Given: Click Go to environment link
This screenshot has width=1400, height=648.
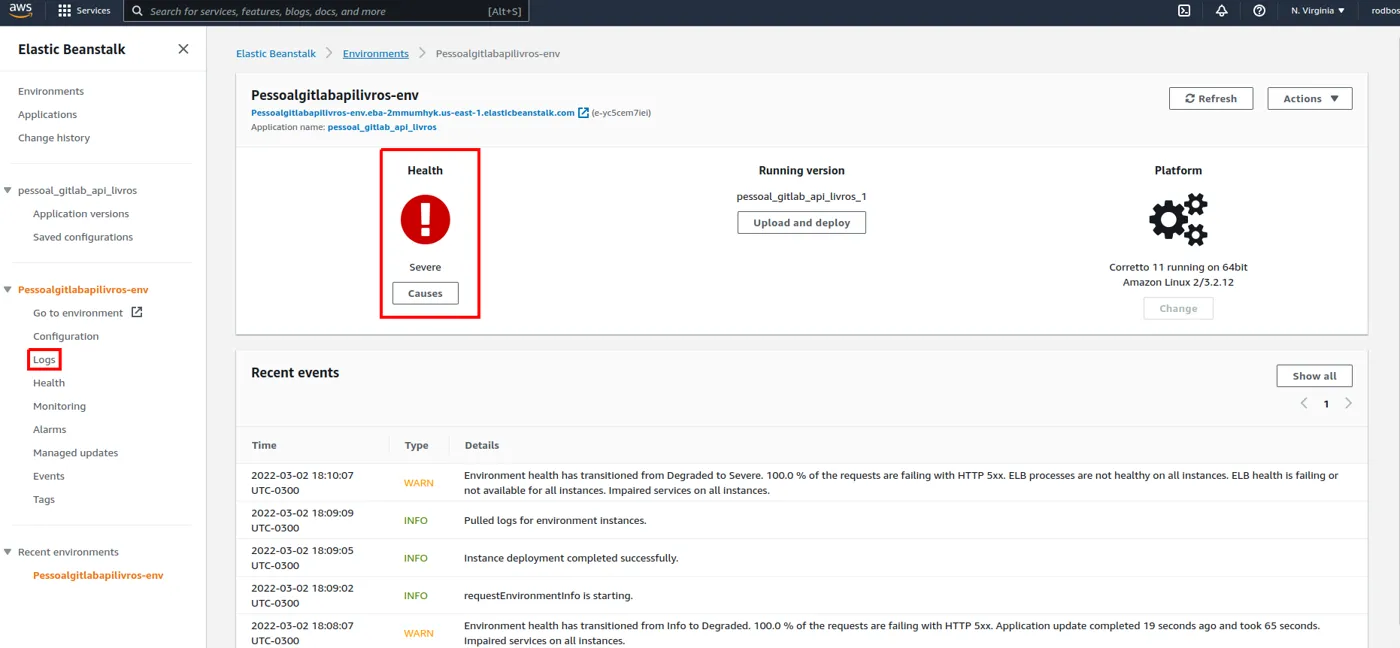Looking at the screenshot, I should [x=88, y=313].
